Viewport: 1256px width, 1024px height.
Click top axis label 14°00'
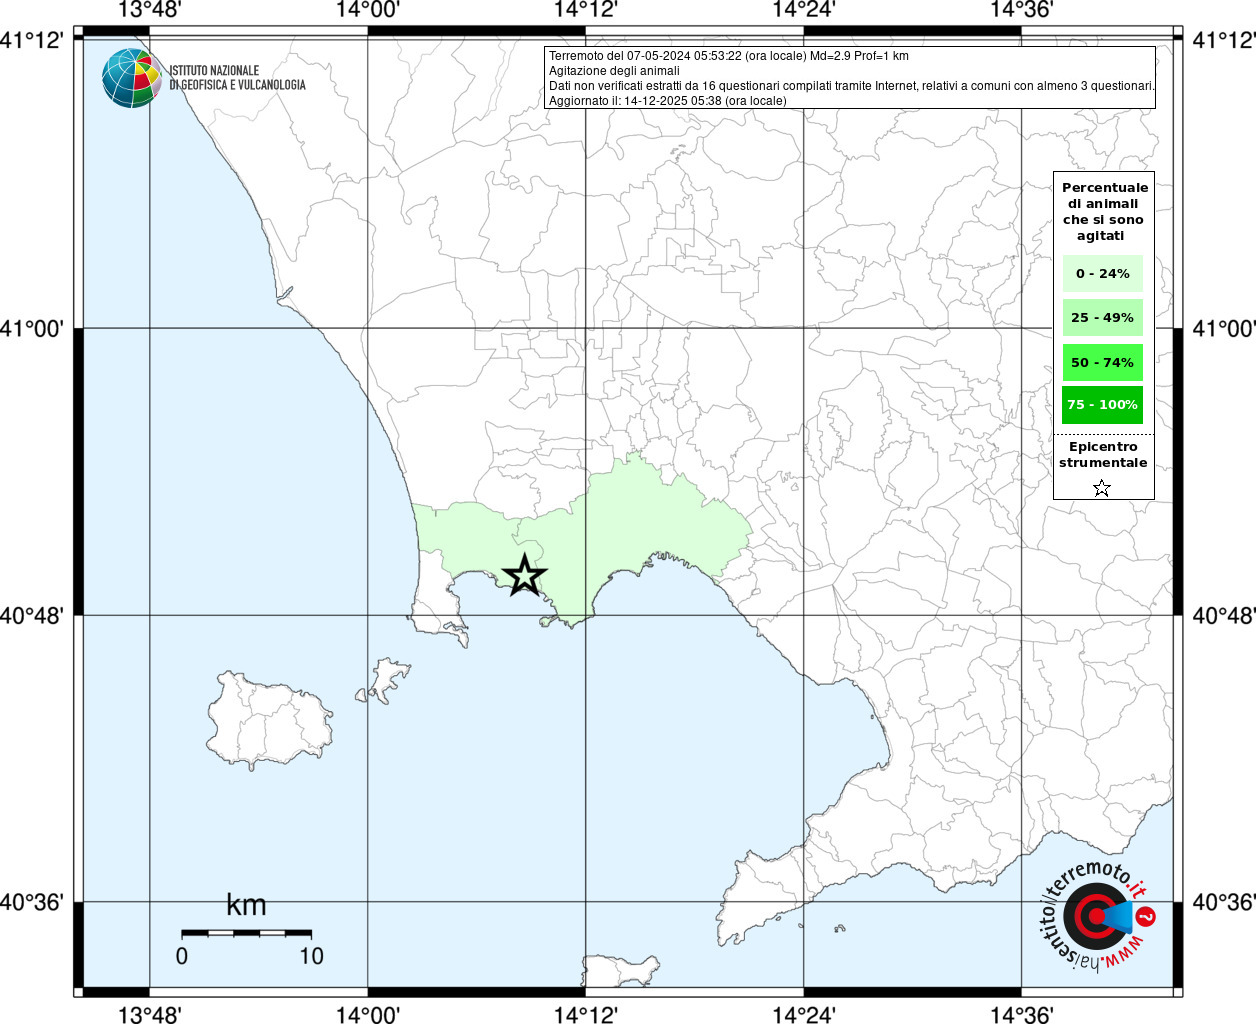(x=368, y=11)
